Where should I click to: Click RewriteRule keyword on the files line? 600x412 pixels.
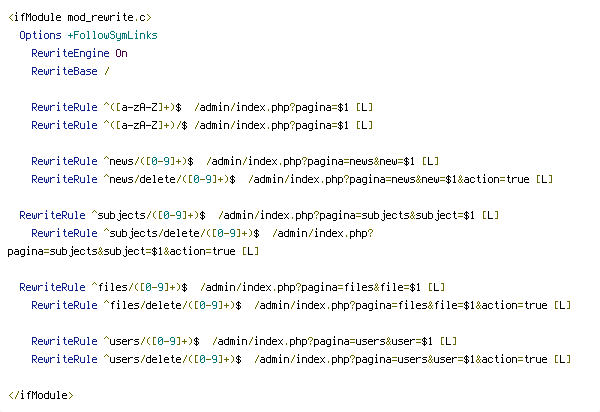click(x=52, y=287)
